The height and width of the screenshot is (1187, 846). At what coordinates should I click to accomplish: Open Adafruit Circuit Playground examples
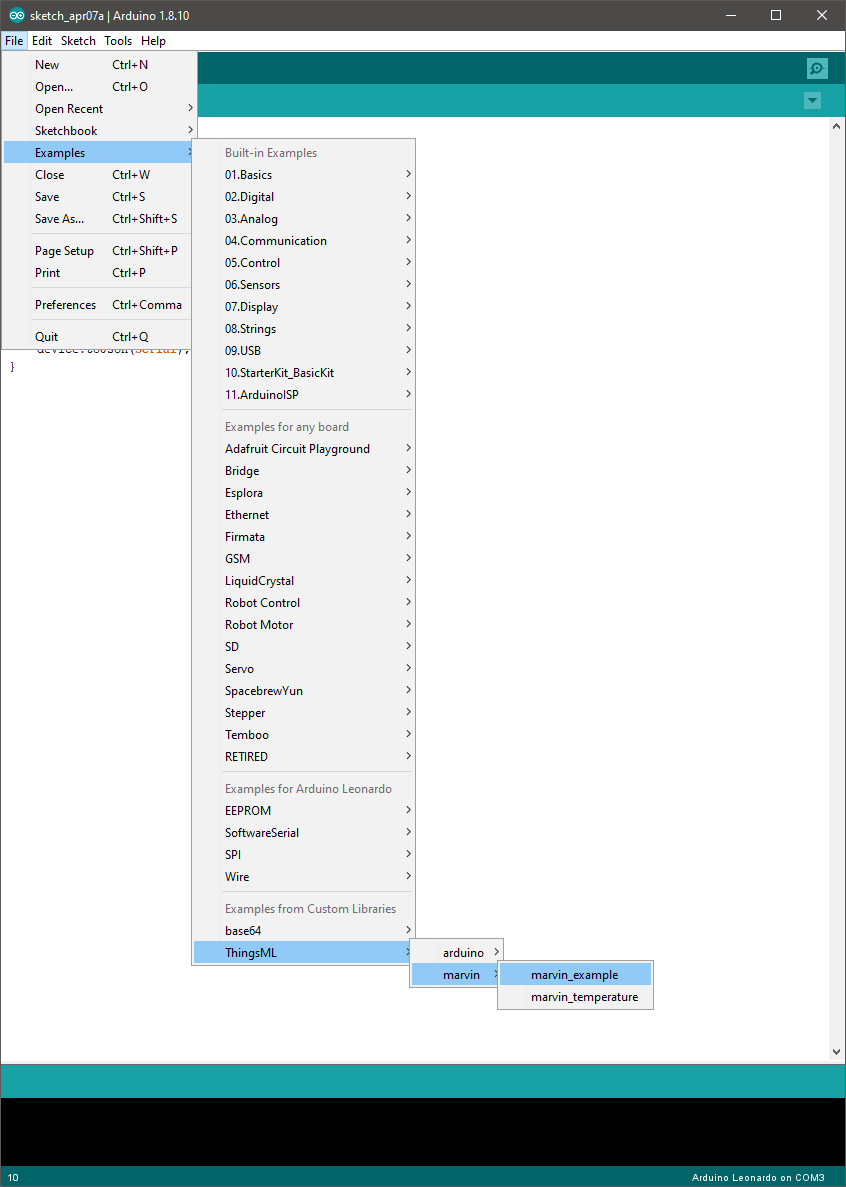(x=303, y=449)
